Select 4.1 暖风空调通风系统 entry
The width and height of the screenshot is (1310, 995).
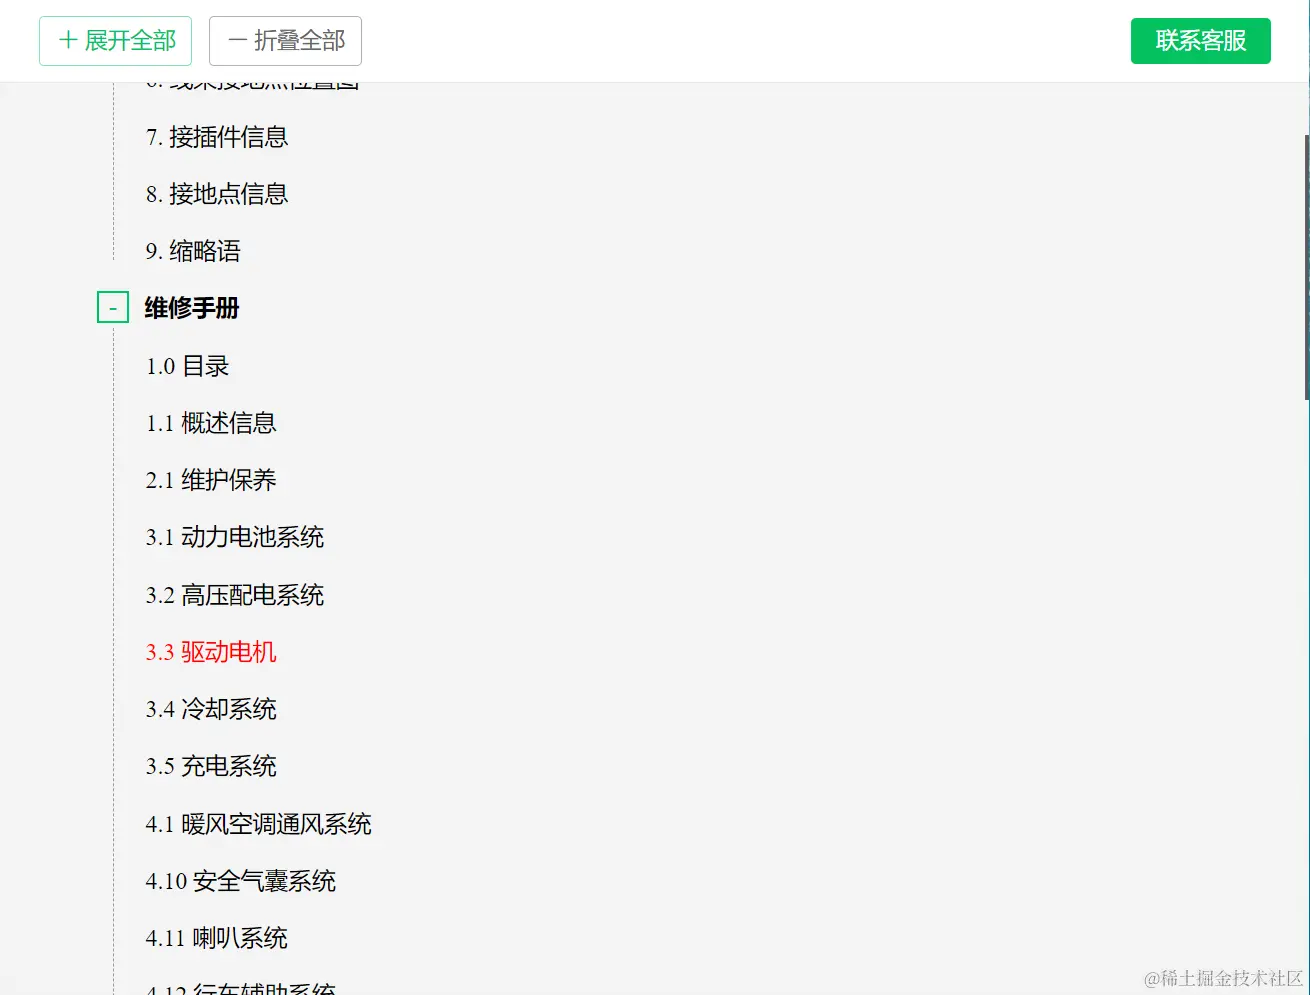click(258, 824)
